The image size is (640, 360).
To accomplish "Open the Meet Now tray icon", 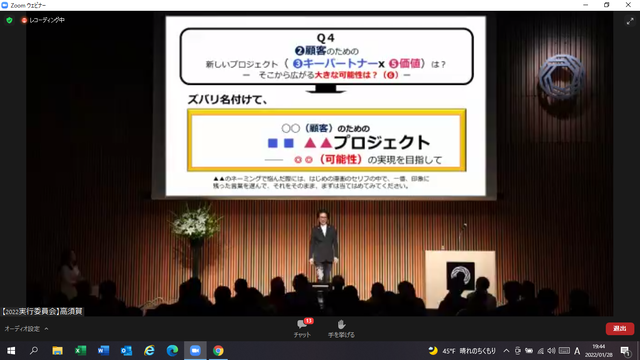I will click(x=518, y=351).
